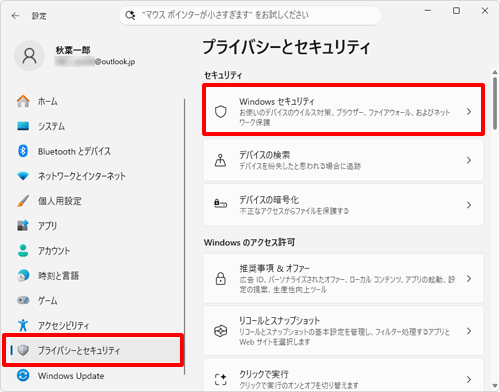This screenshot has height=392, width=500.
Task: Focus the settings search box
Action: click(250, 15)
